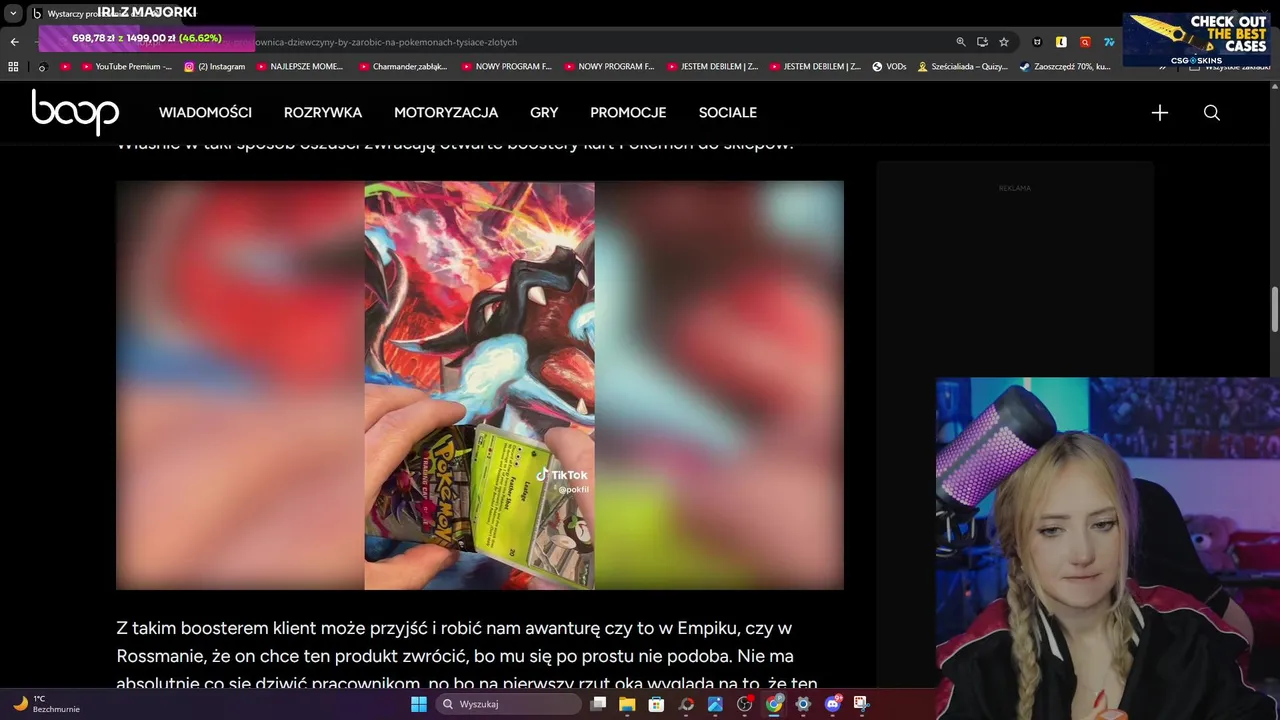Open PROMOCJE menu item

(628, 113)
